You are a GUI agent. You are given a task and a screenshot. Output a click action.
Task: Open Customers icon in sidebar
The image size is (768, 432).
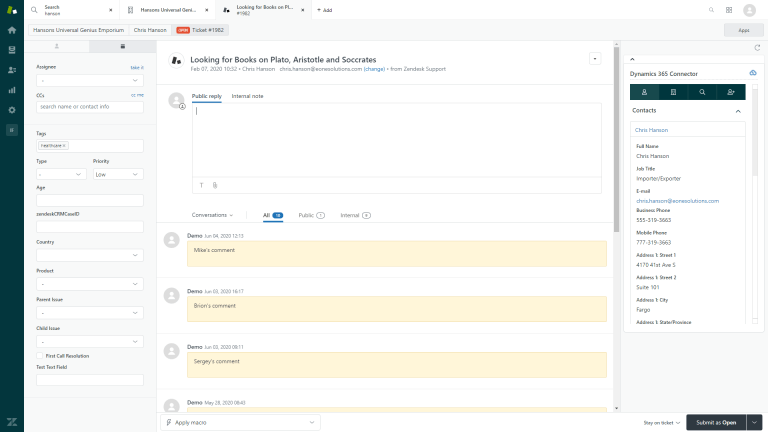12,70
